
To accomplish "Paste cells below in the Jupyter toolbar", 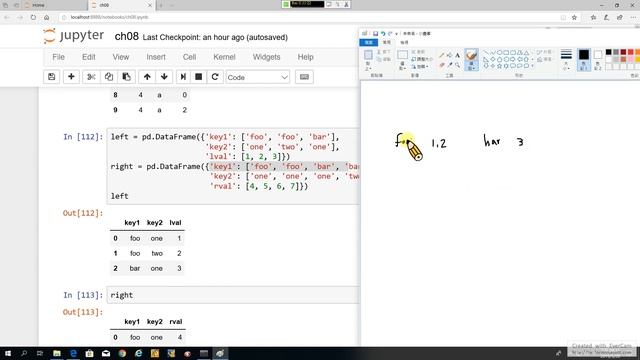I will (127, 77).
